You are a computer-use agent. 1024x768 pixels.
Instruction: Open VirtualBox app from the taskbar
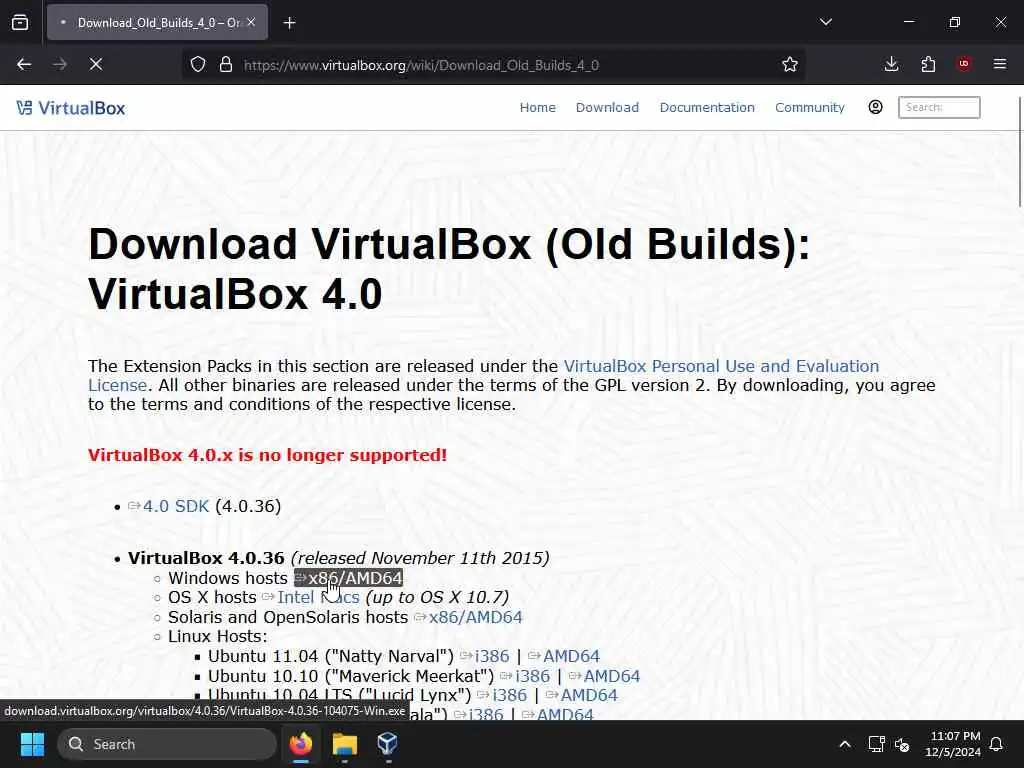pos(387,744)
